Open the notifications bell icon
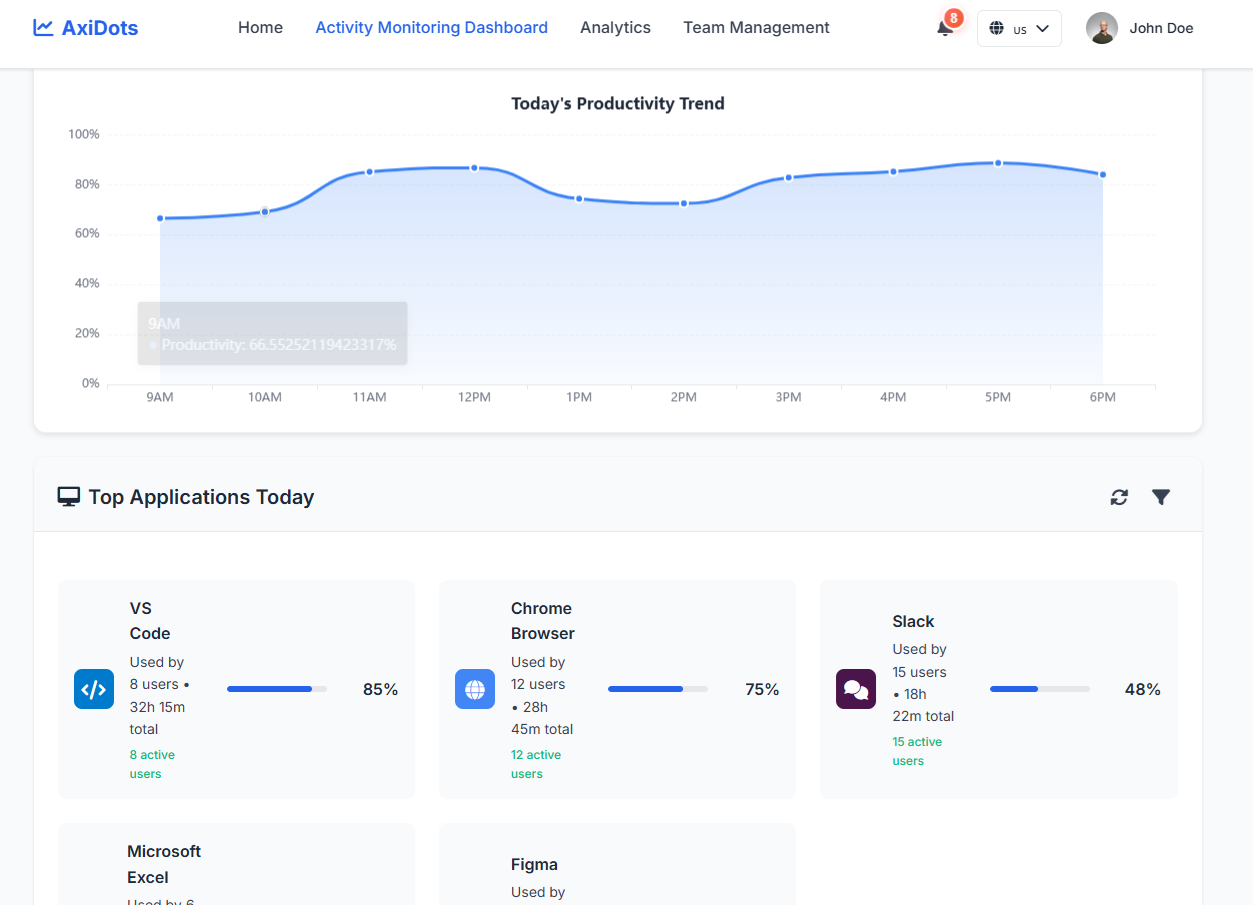The width and height of the screenshot is (1253, 905). [945, 28]
